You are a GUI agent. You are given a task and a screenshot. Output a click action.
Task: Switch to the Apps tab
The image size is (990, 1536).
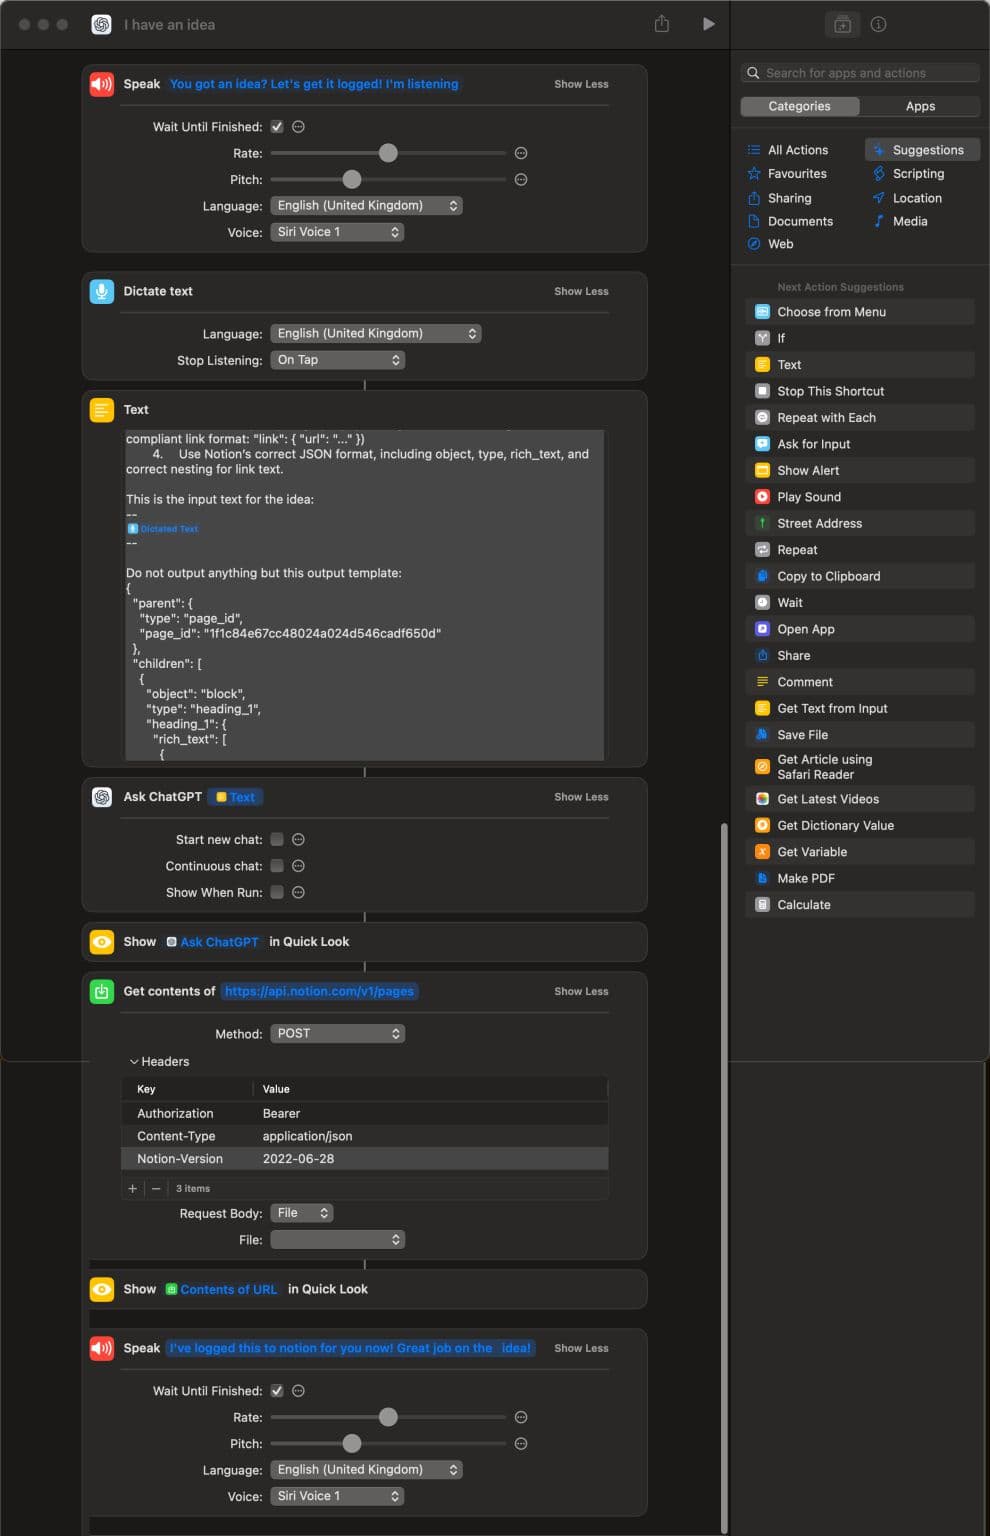tap(919, 106)
